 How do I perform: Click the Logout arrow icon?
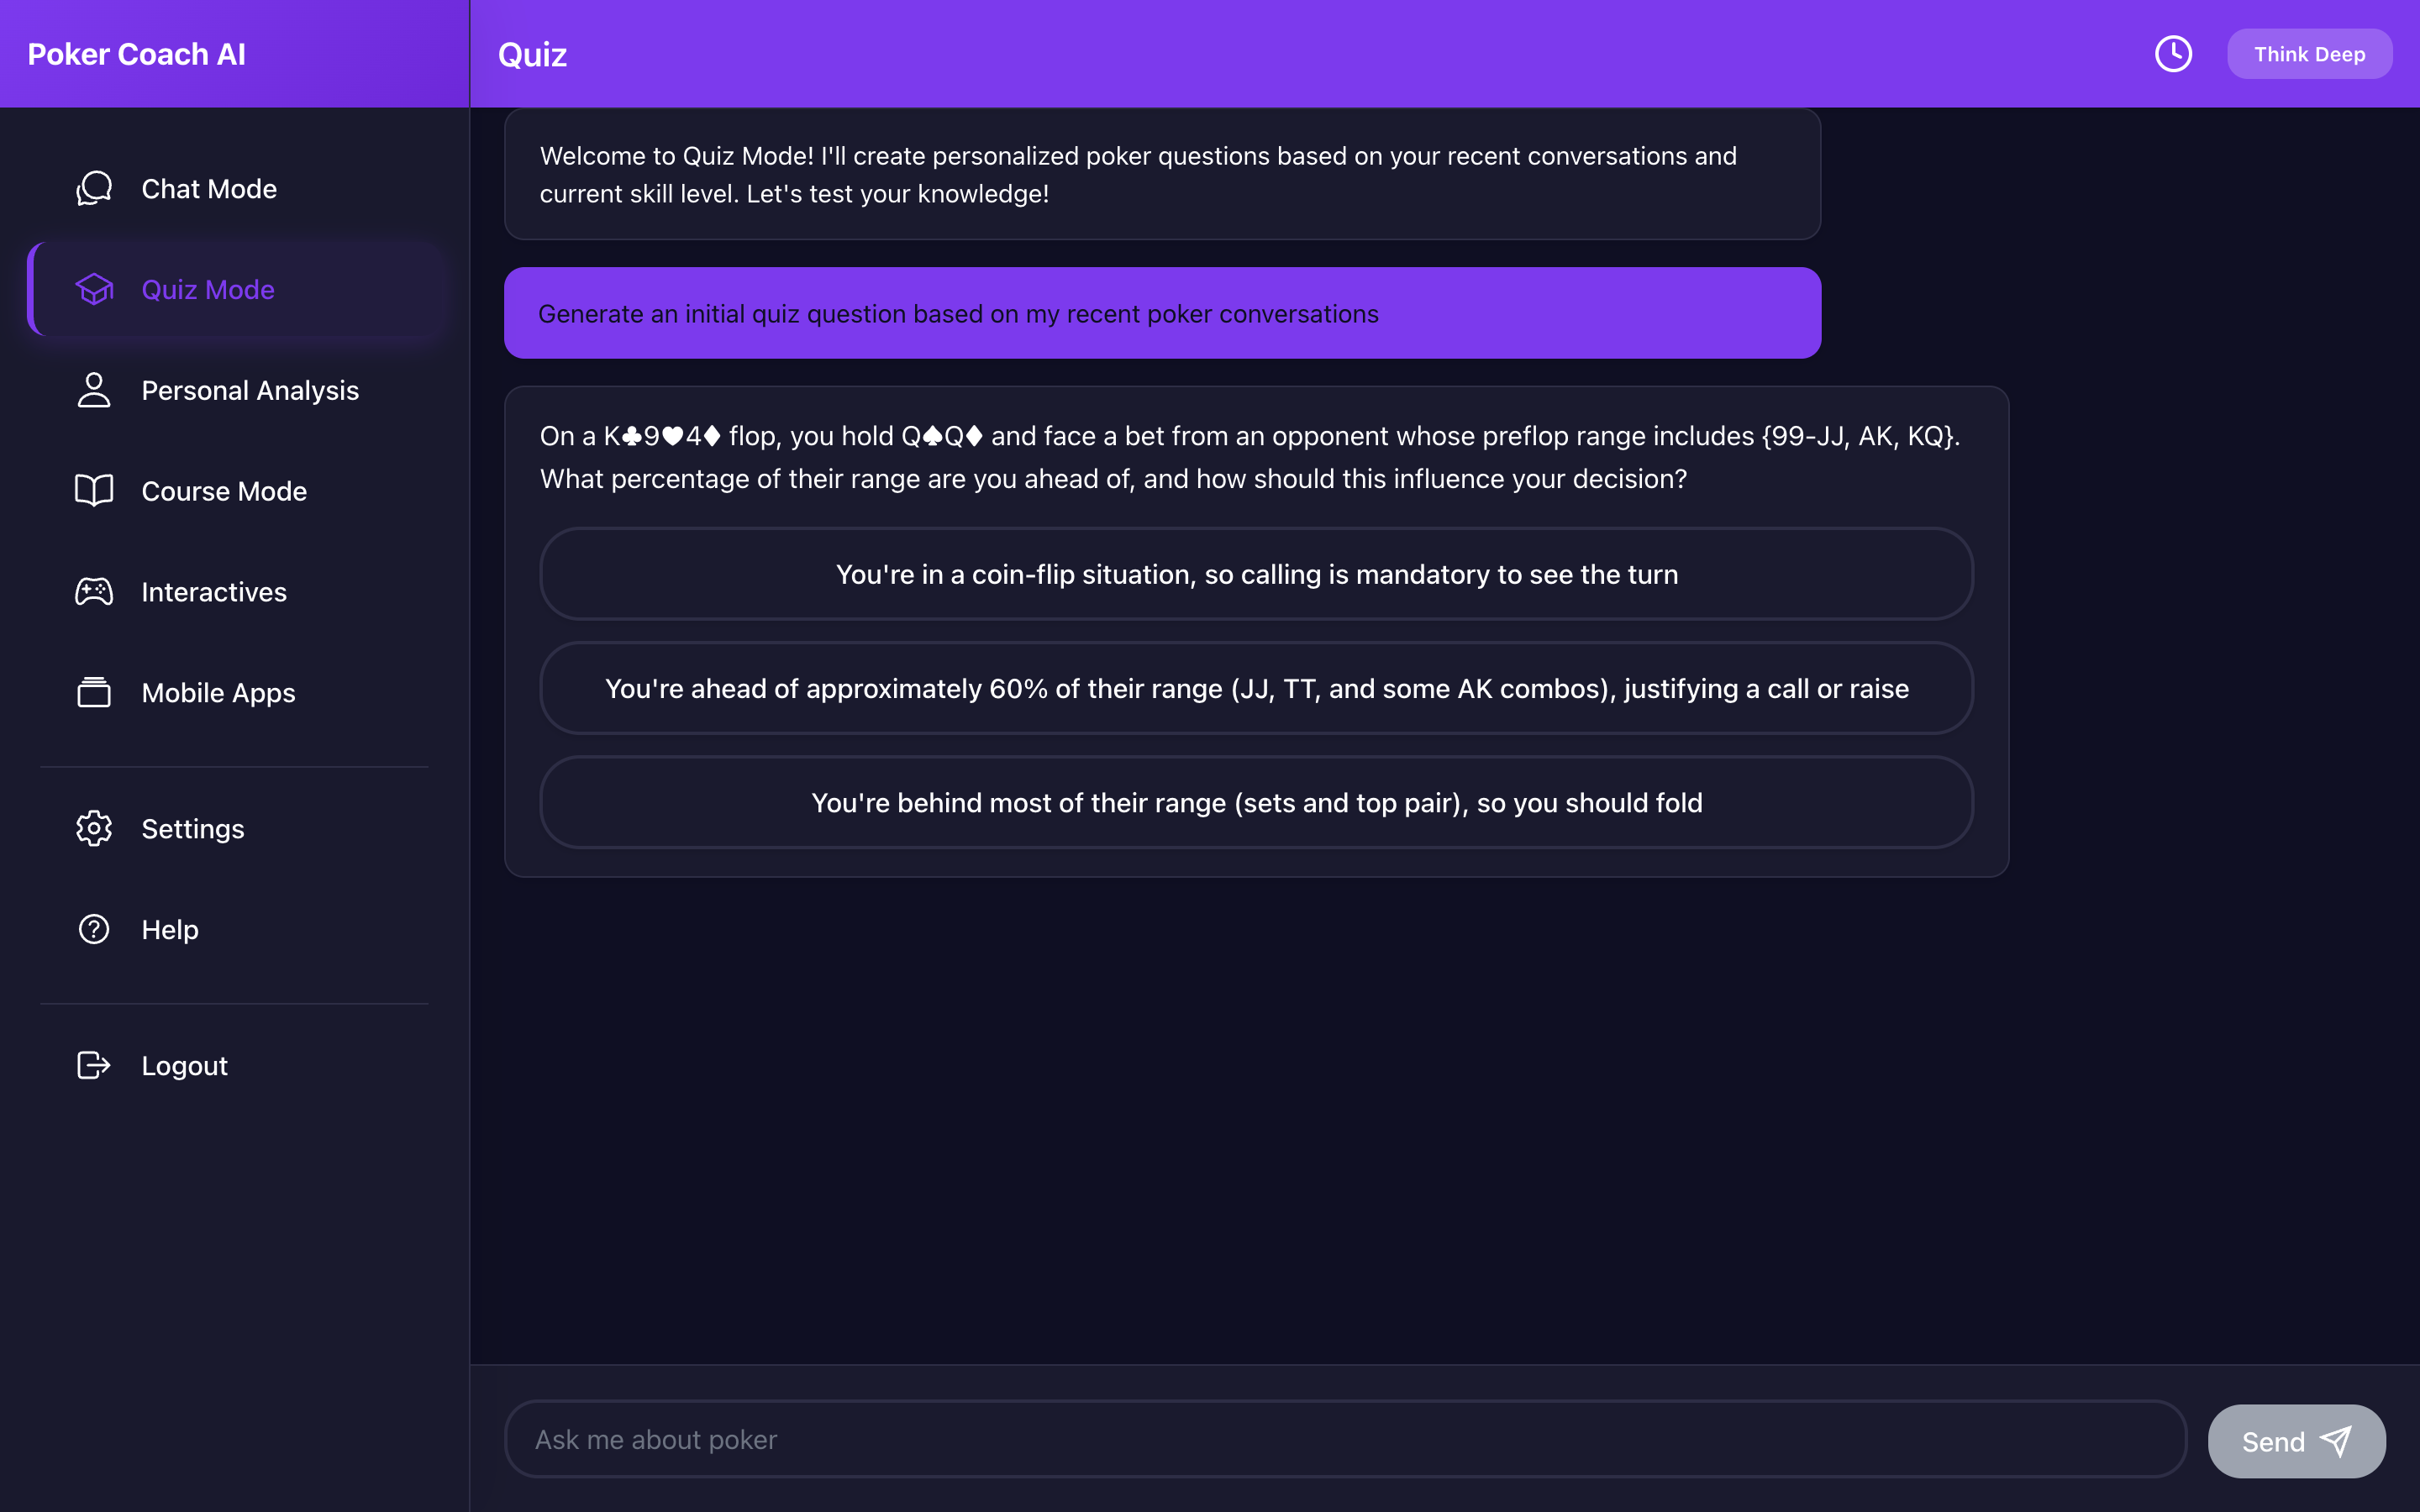click(94, 1065)
